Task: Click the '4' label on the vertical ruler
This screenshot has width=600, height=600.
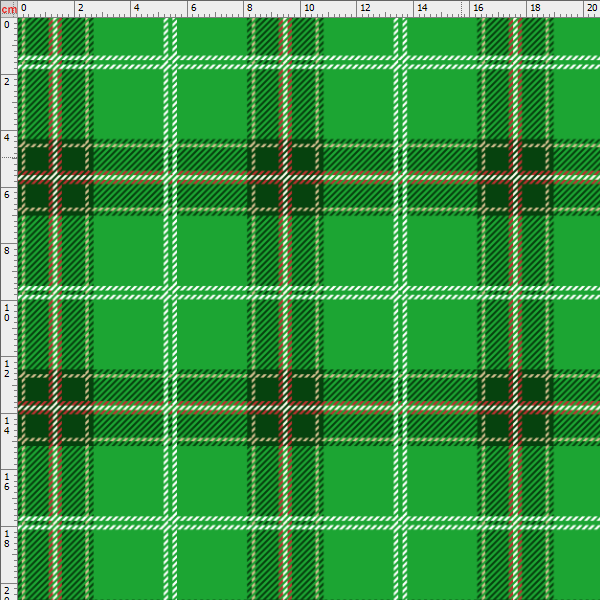Action: 7,138
